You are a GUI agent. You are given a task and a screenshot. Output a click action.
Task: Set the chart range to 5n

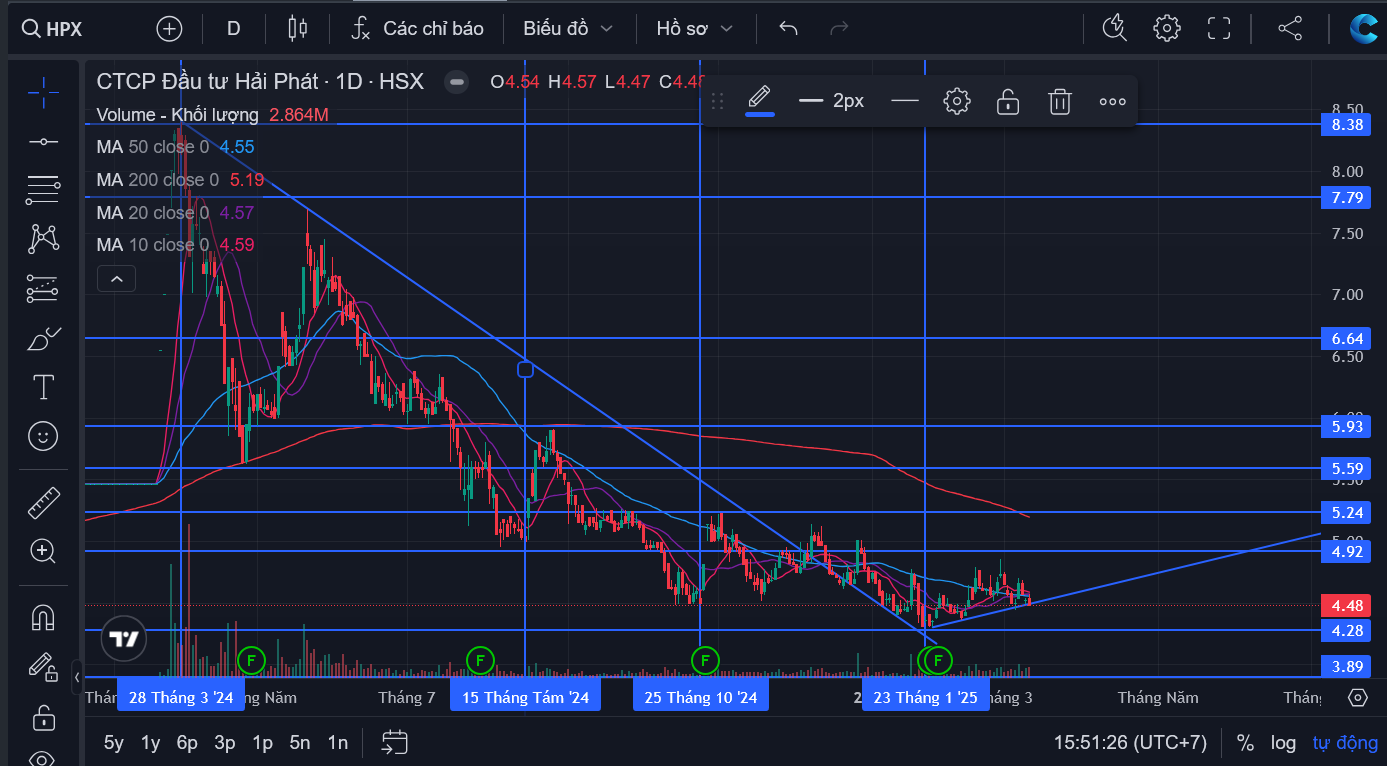(300, 743)
